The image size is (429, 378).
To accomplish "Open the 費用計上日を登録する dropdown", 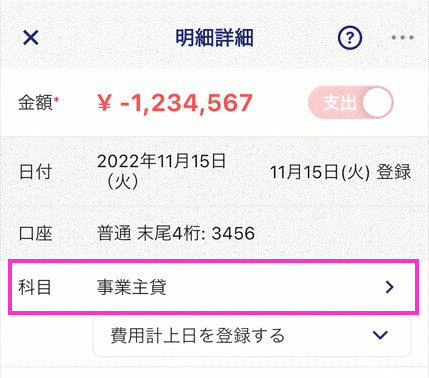I will pyautogui.click(x=252, y=336).
